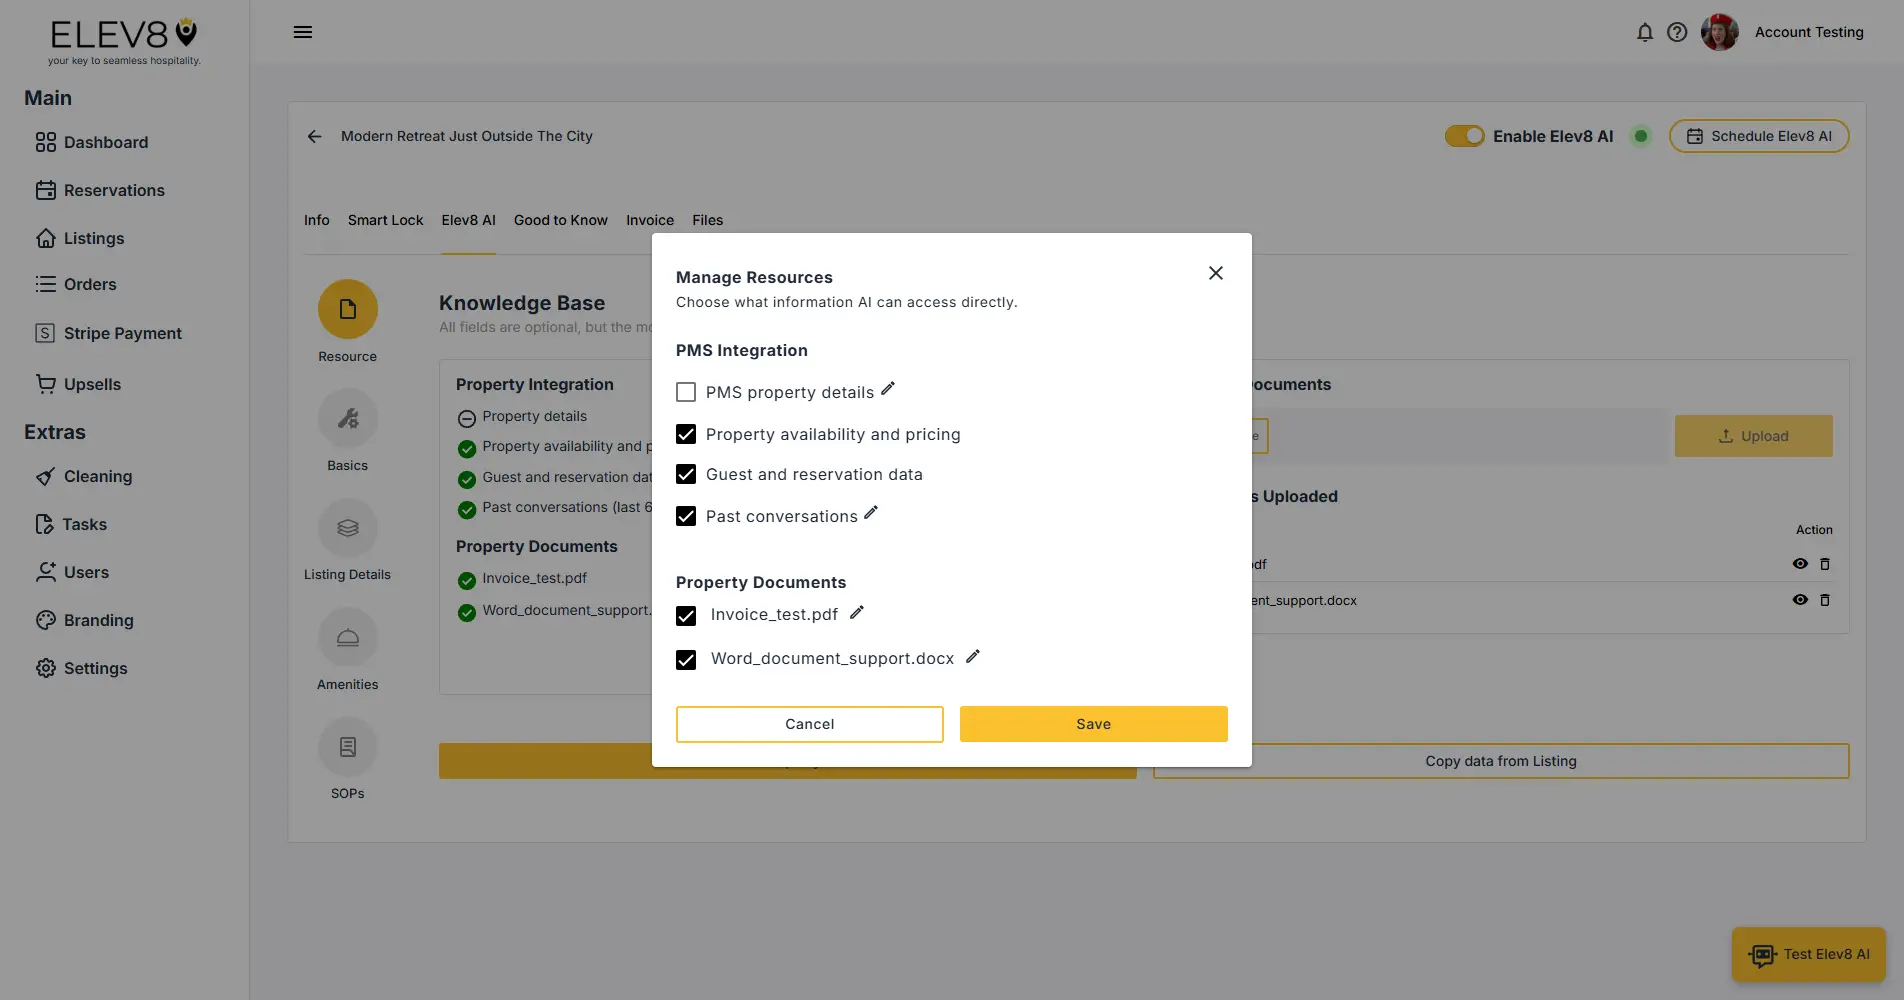The height and width of the screenshot is (1000, 1904).
Task: Uncheck Guest and reservation data
Action: pyautogui.click(x=686, y=474)
